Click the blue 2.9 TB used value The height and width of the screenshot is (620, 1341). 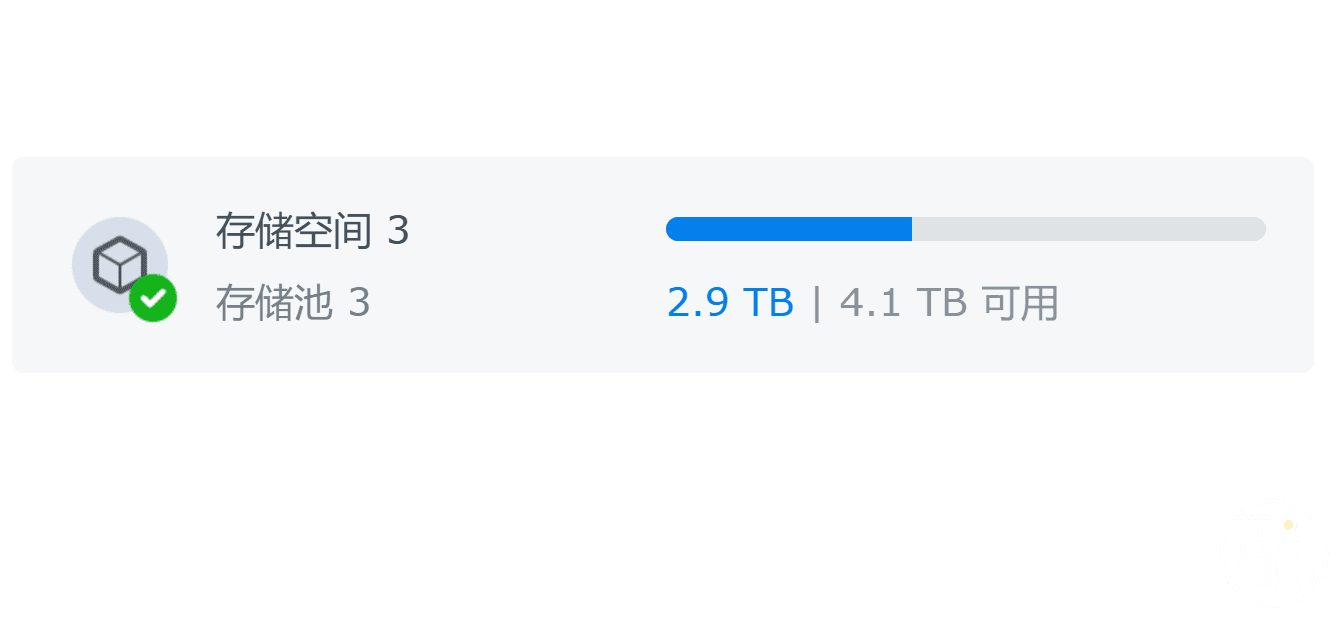pos(730,302)
